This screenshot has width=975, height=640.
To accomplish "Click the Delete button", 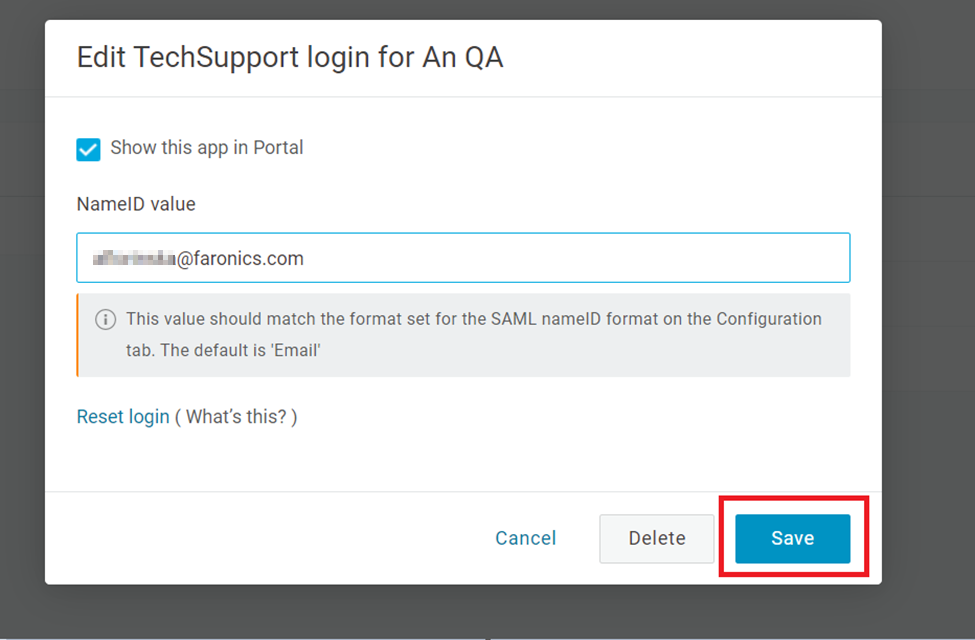I will pyautogui.click(x=656, y=538).
